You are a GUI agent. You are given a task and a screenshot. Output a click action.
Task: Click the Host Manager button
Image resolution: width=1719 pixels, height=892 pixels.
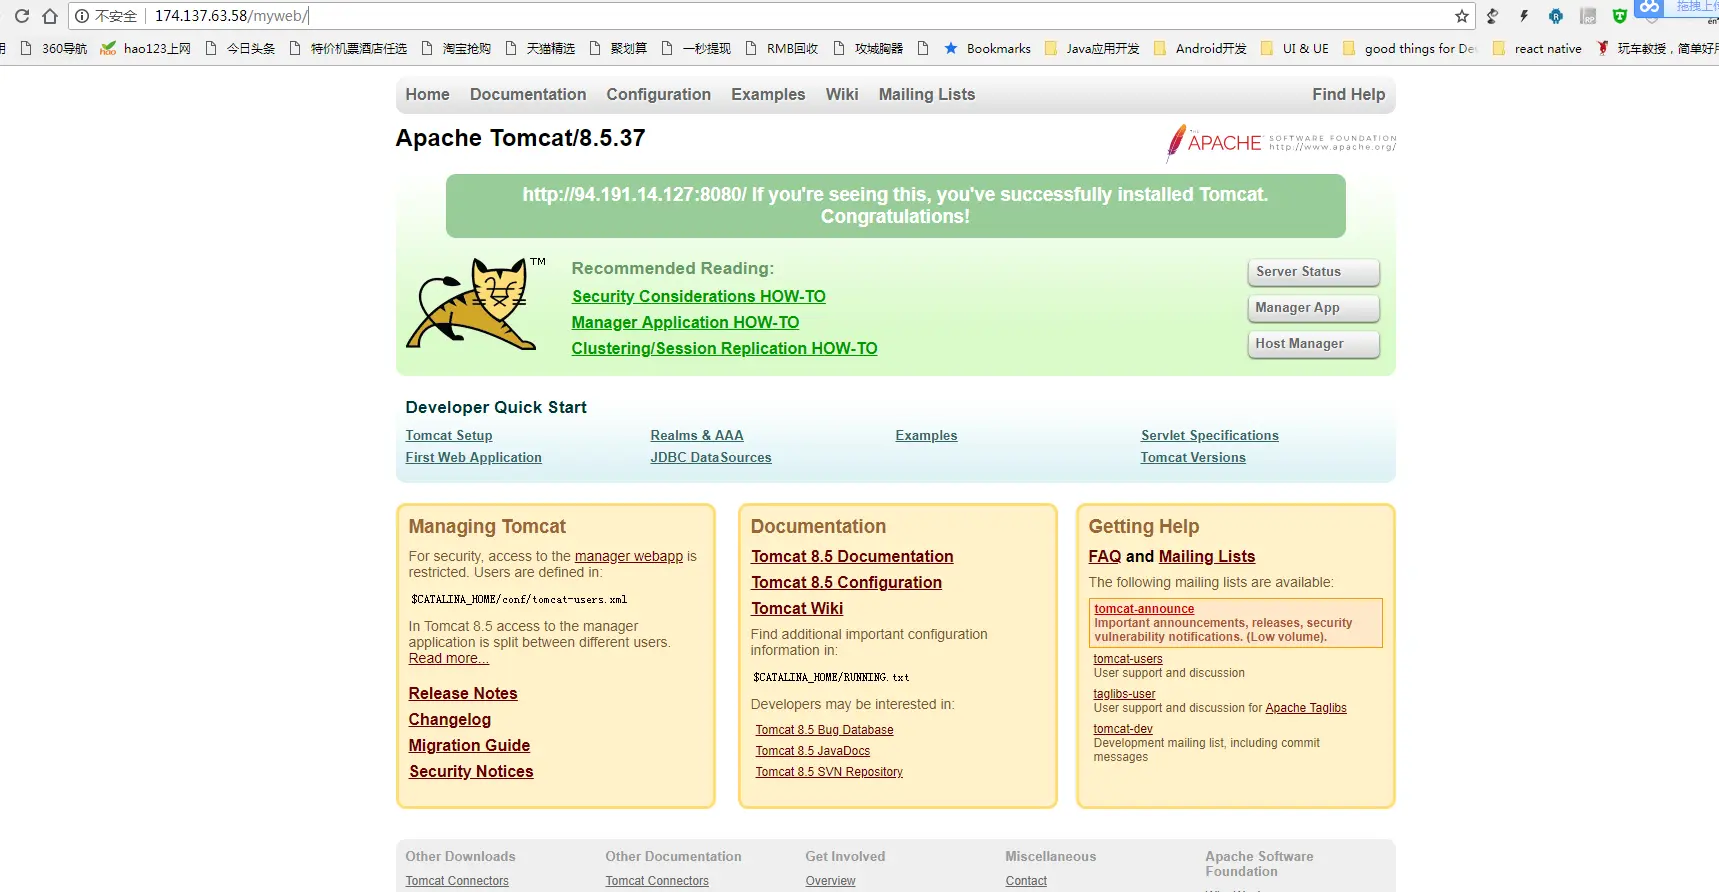[1314, 344]
